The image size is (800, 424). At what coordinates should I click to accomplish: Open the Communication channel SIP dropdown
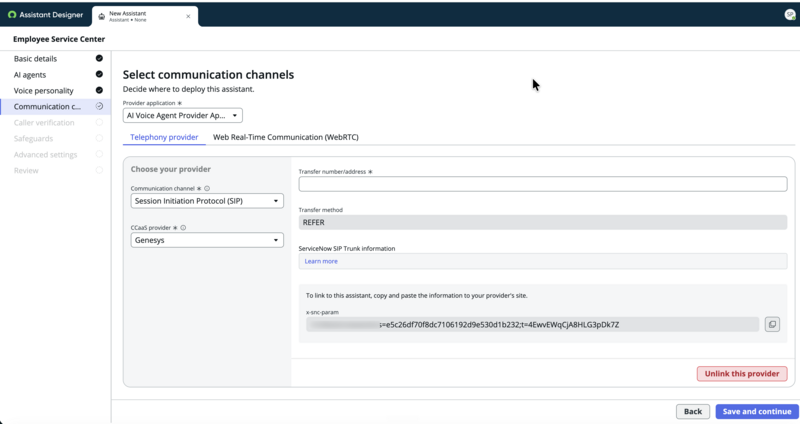pyautogui.click(x=207, y=201)
